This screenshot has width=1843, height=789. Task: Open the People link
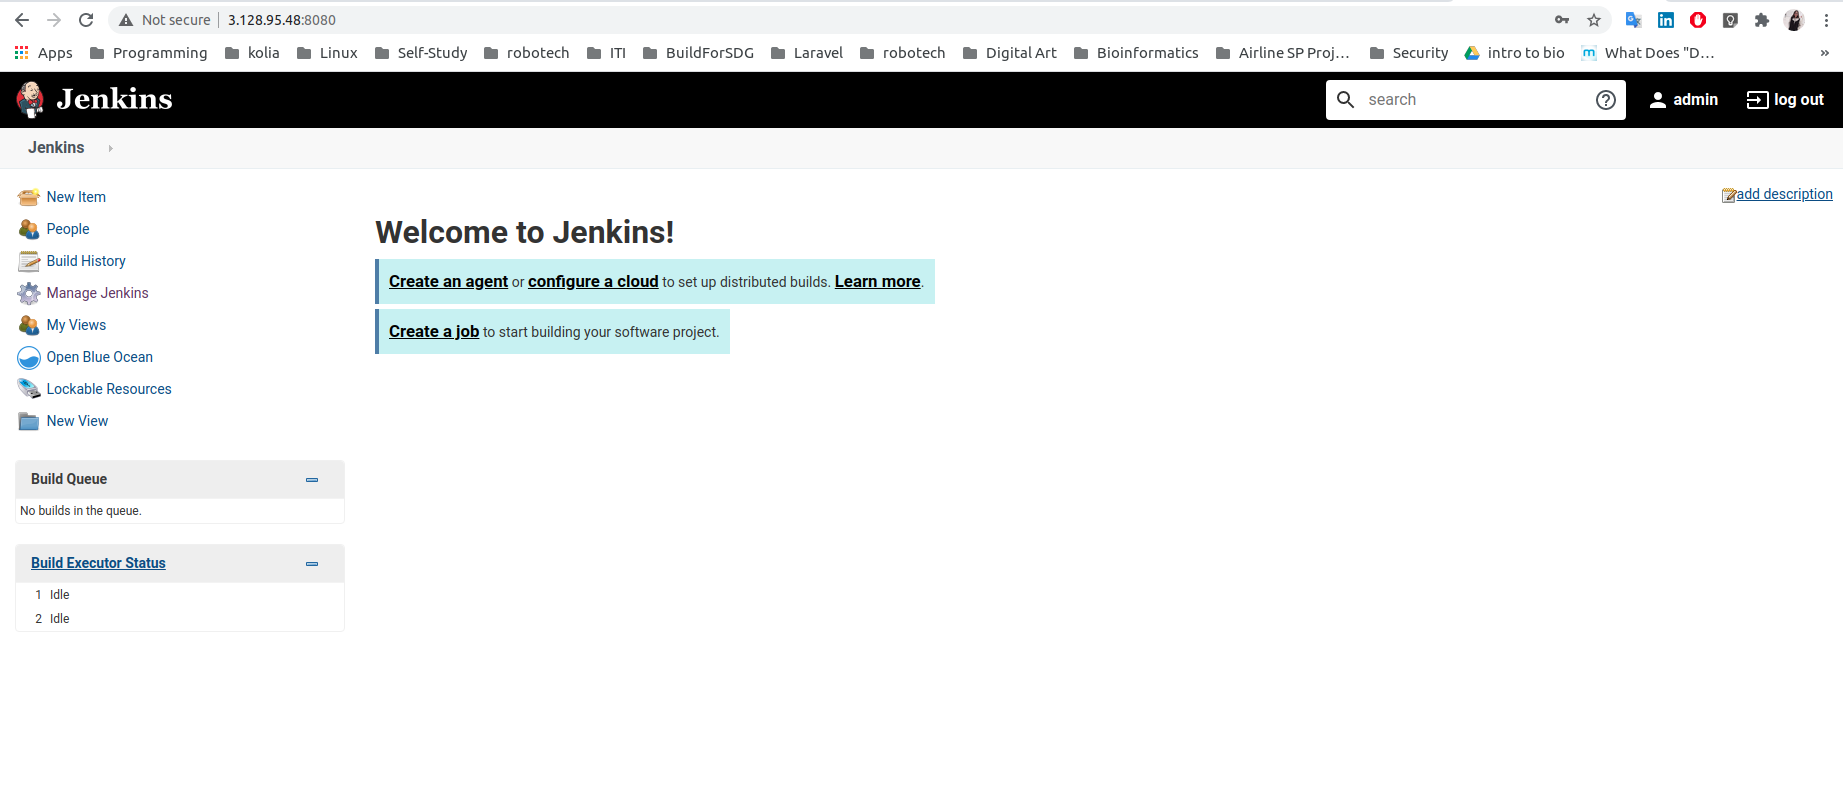point(68,229)
